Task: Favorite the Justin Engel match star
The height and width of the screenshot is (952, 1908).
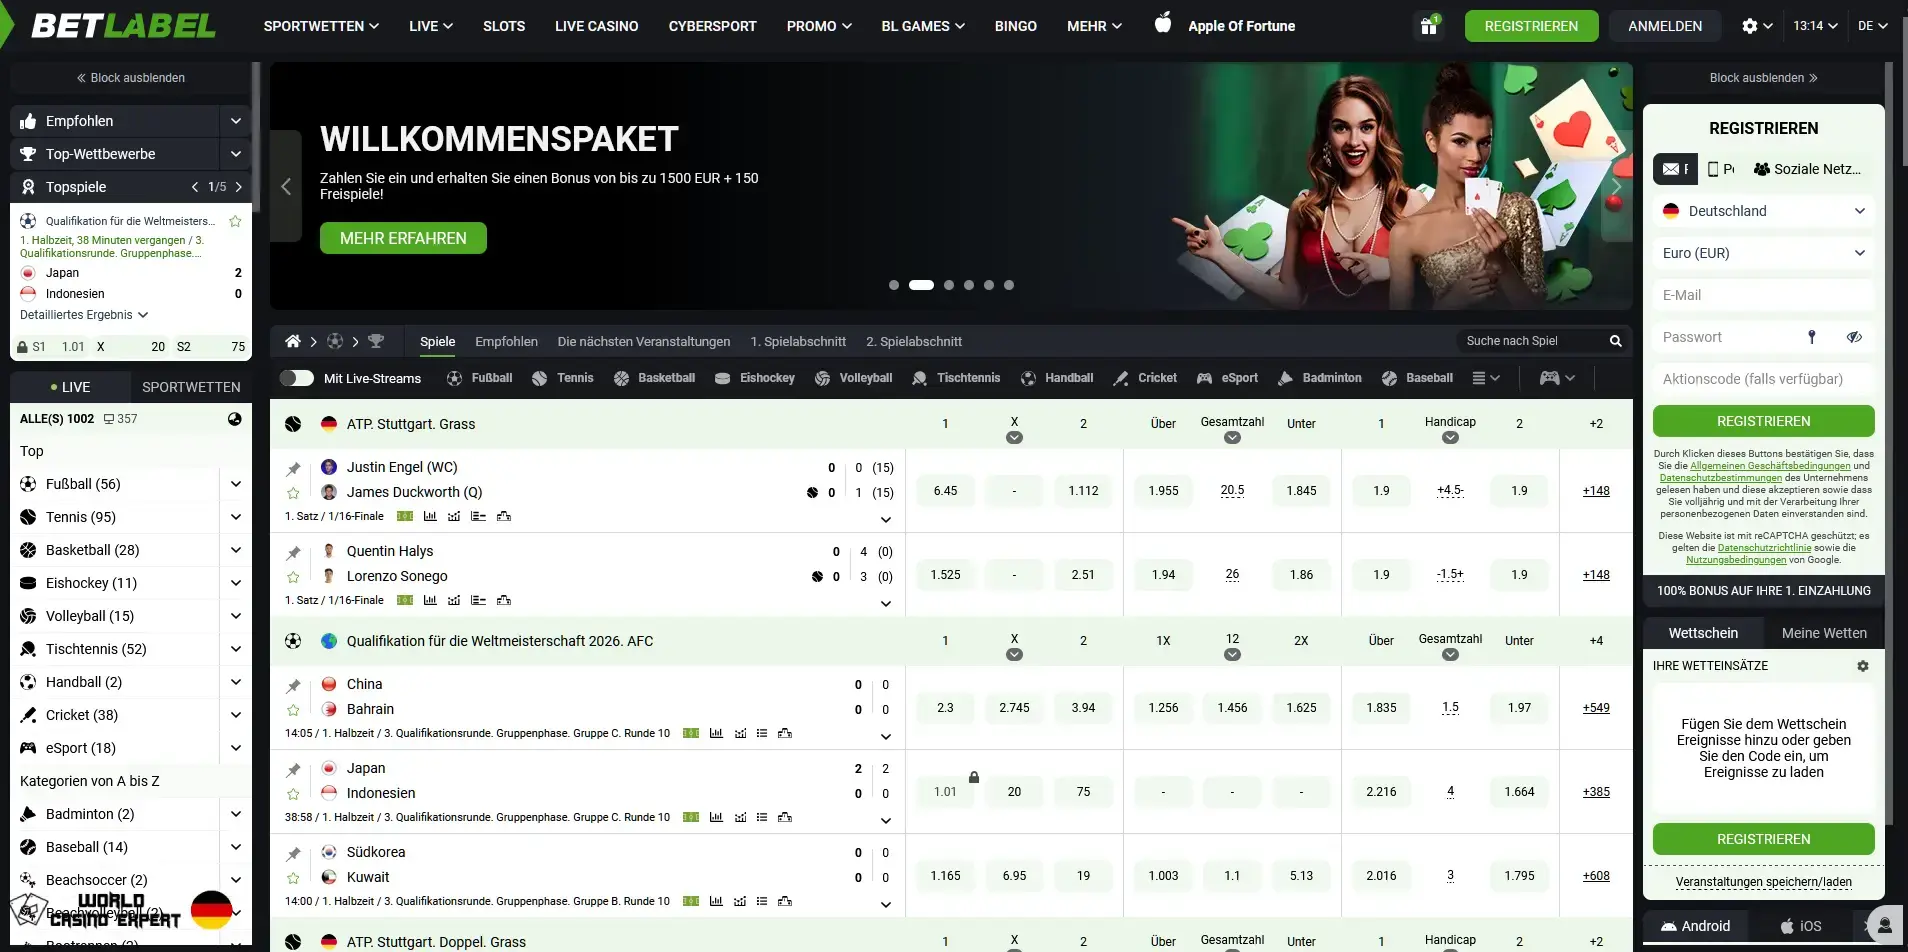Action: pyautogui.click(x=293, y=493)
